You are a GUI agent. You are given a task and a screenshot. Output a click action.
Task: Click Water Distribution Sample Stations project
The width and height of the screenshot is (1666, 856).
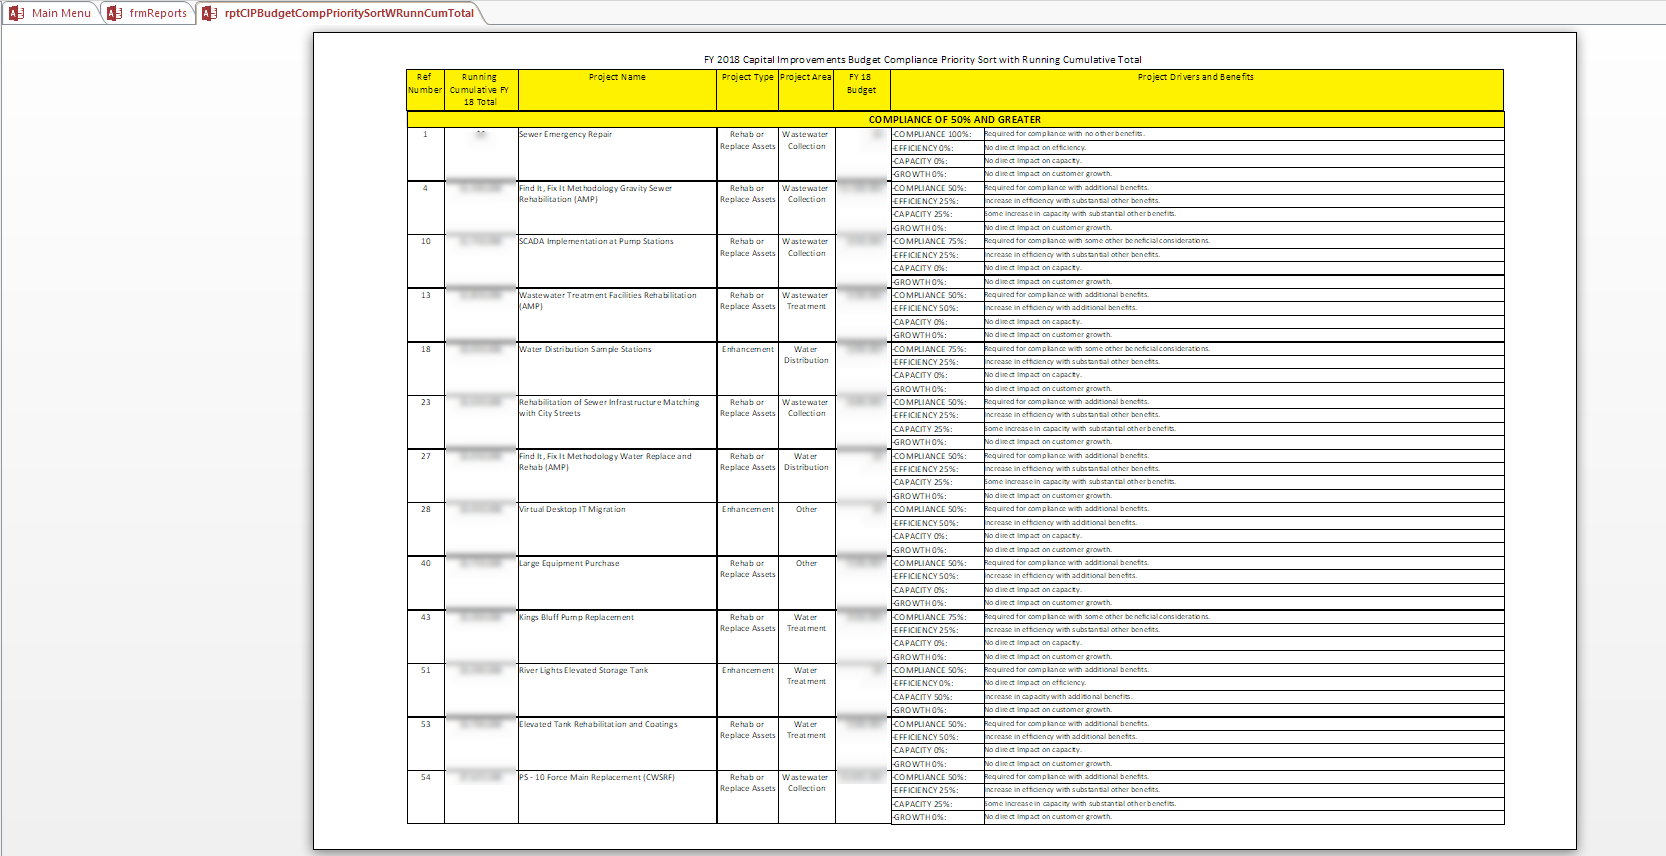pos(585,349)
